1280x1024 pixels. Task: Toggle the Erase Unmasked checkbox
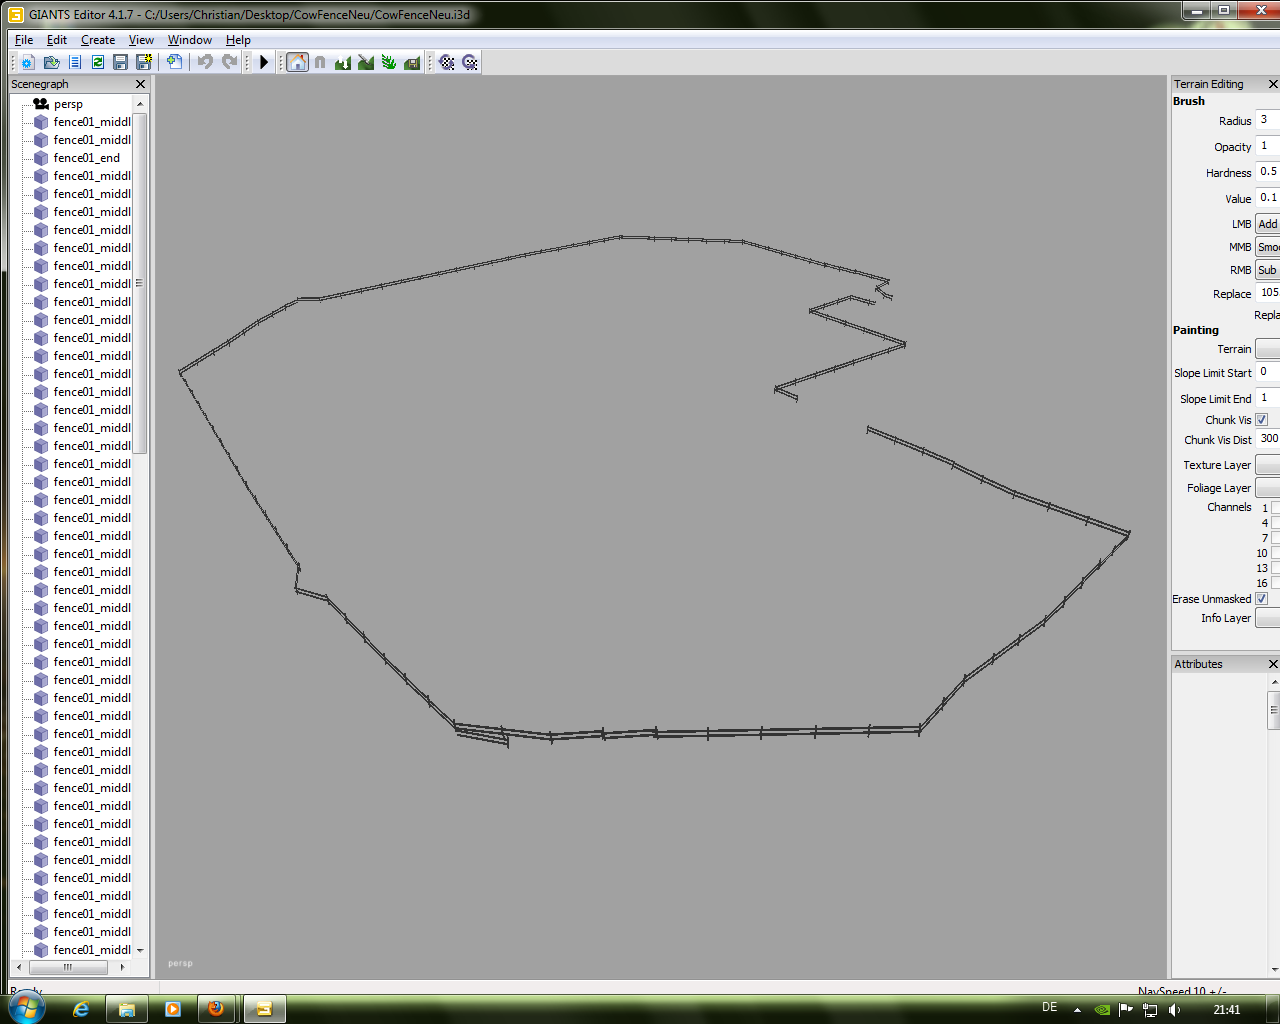[x=1262, y=599]
